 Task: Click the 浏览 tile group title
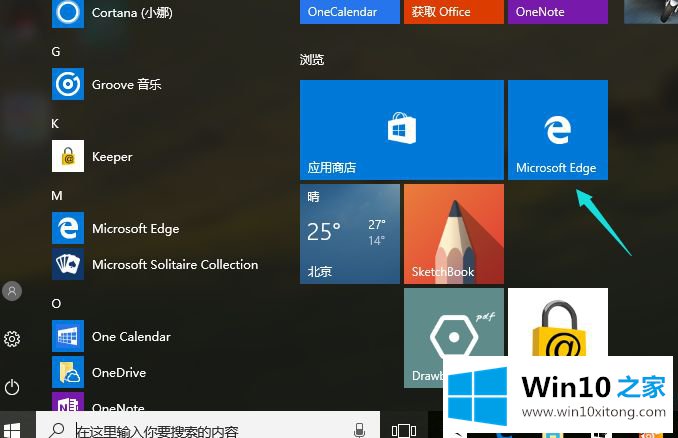pyautogui.click(x=312, y=59)
